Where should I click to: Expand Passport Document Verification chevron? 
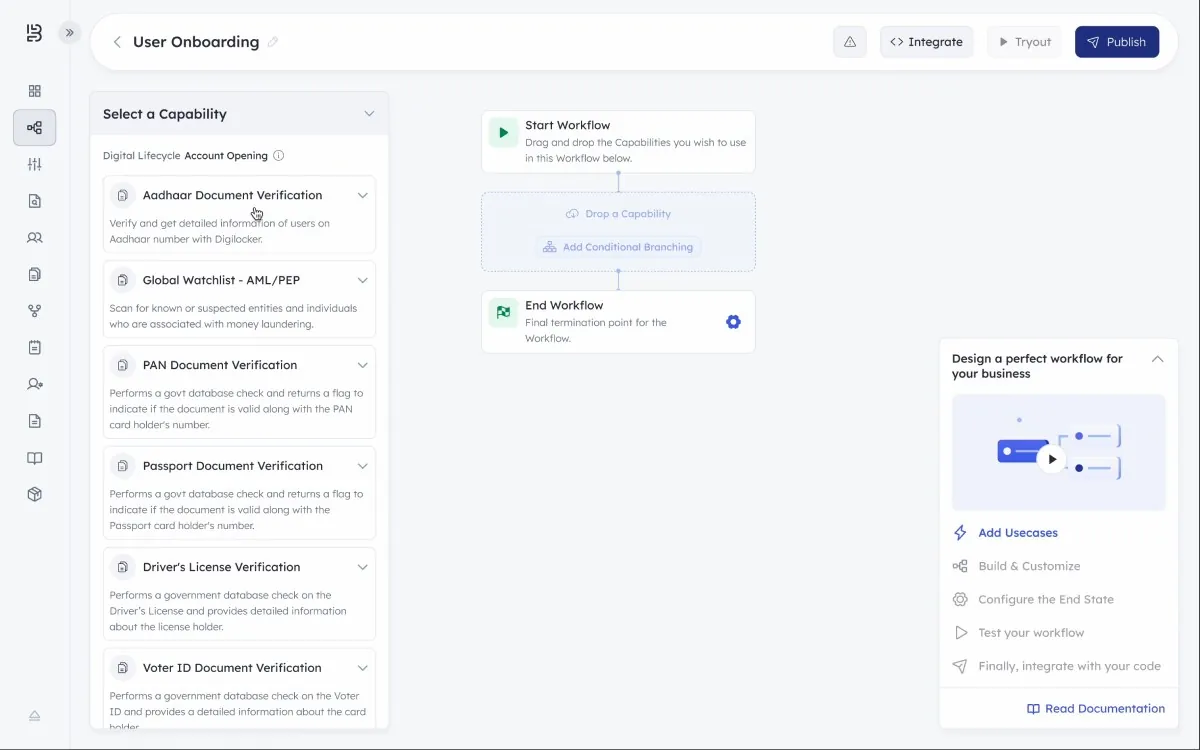point(363,466)
